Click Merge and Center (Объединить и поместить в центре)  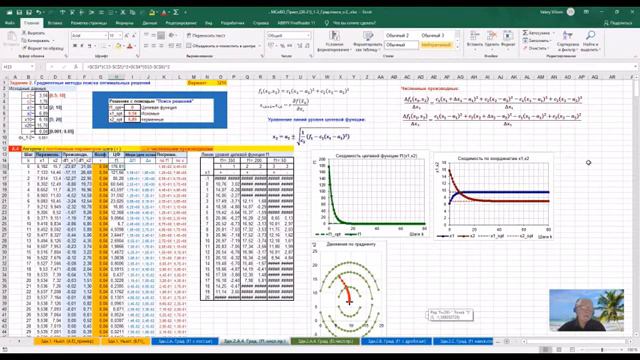(x=221, y=46)
